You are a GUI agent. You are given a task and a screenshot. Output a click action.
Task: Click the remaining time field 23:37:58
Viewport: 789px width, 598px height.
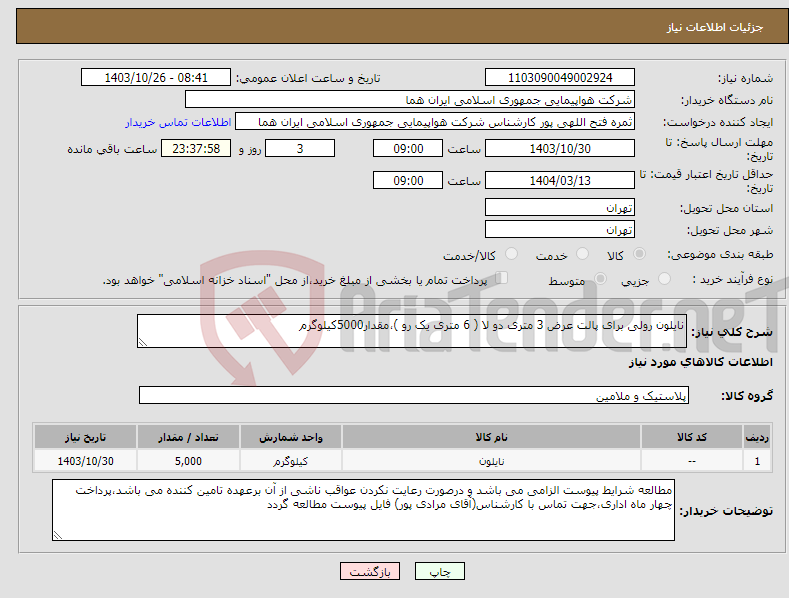[x=196, y=148]
